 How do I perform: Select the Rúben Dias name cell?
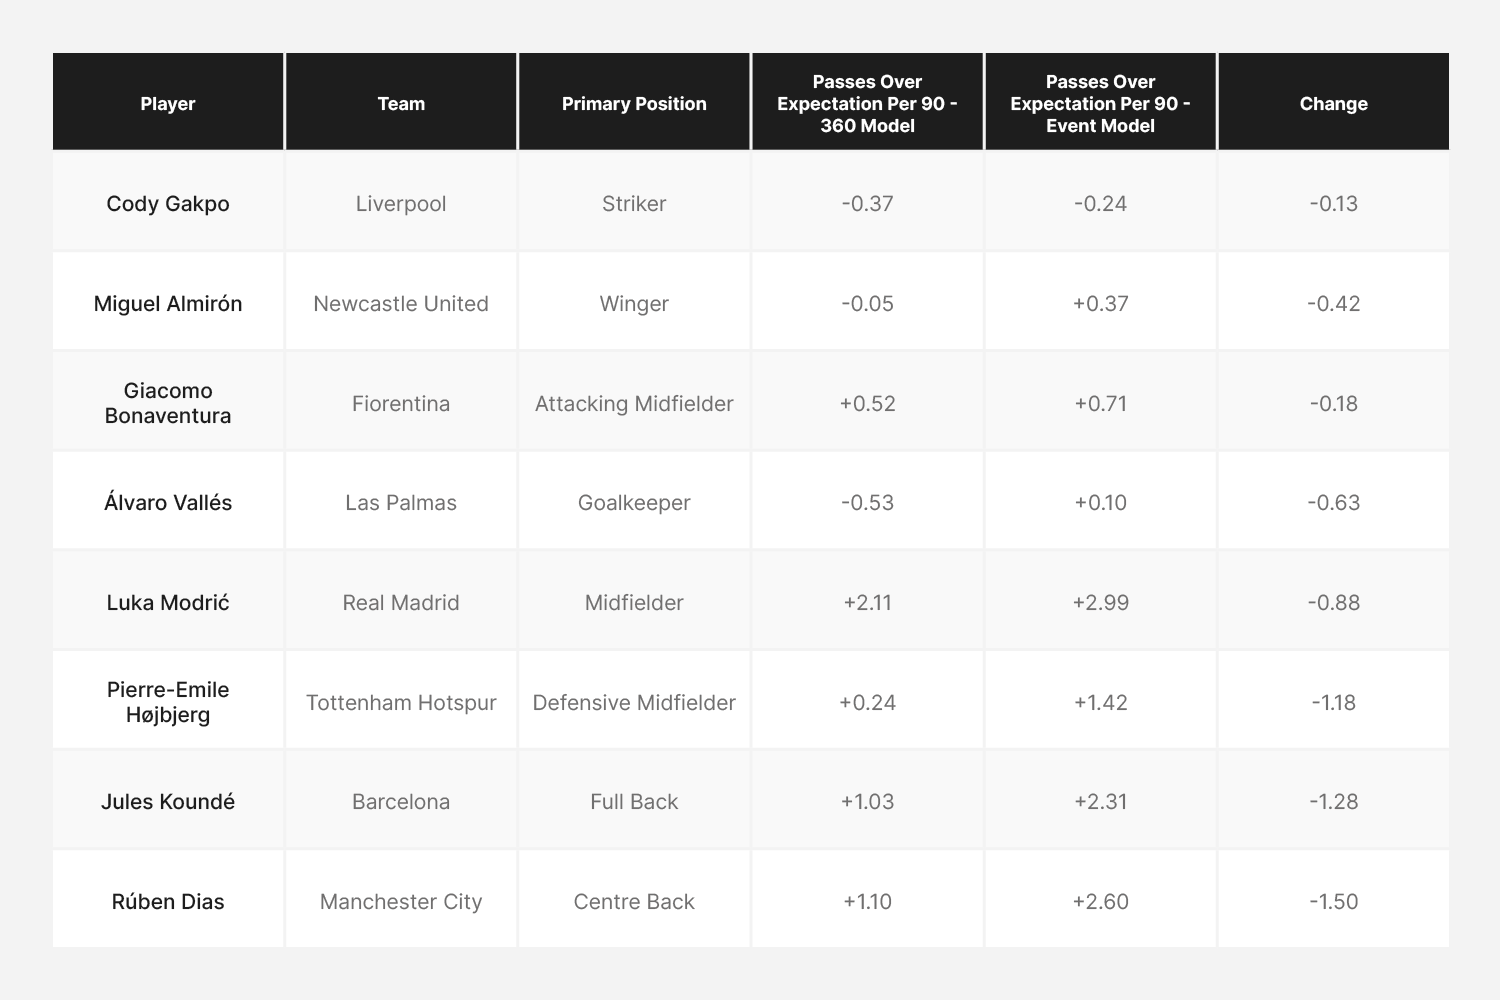168,901
